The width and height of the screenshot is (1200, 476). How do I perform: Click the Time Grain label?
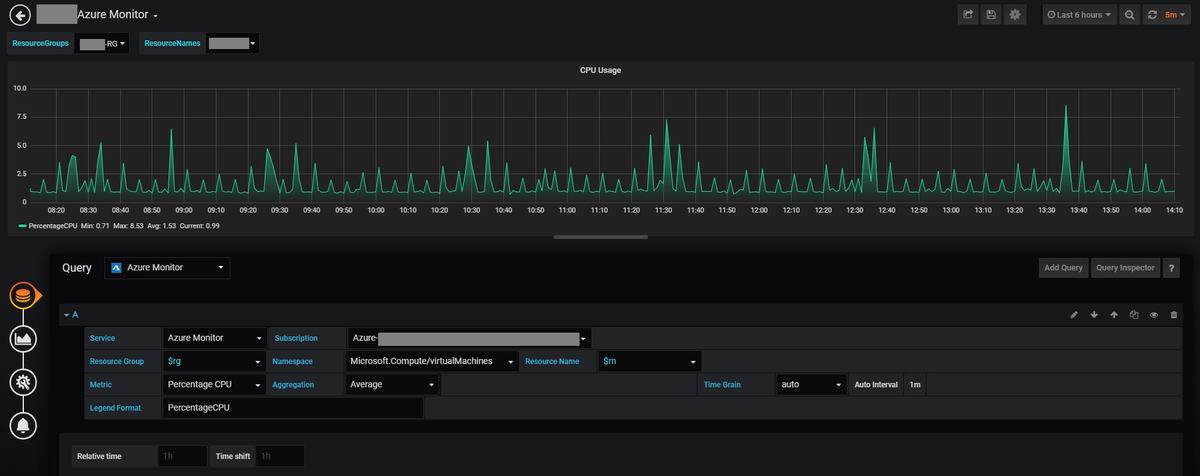tap(722, 383)
